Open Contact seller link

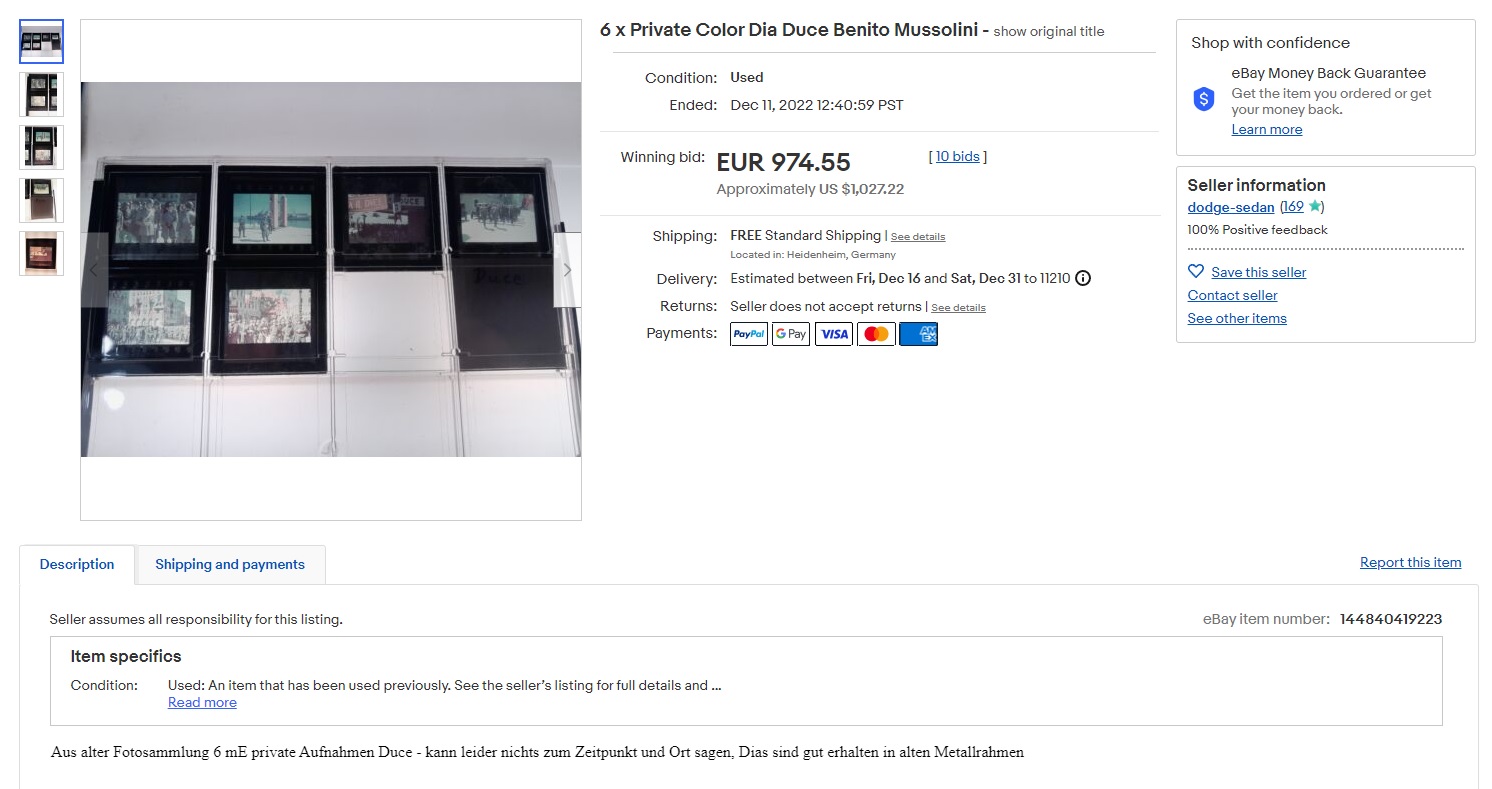(1232, 295)
